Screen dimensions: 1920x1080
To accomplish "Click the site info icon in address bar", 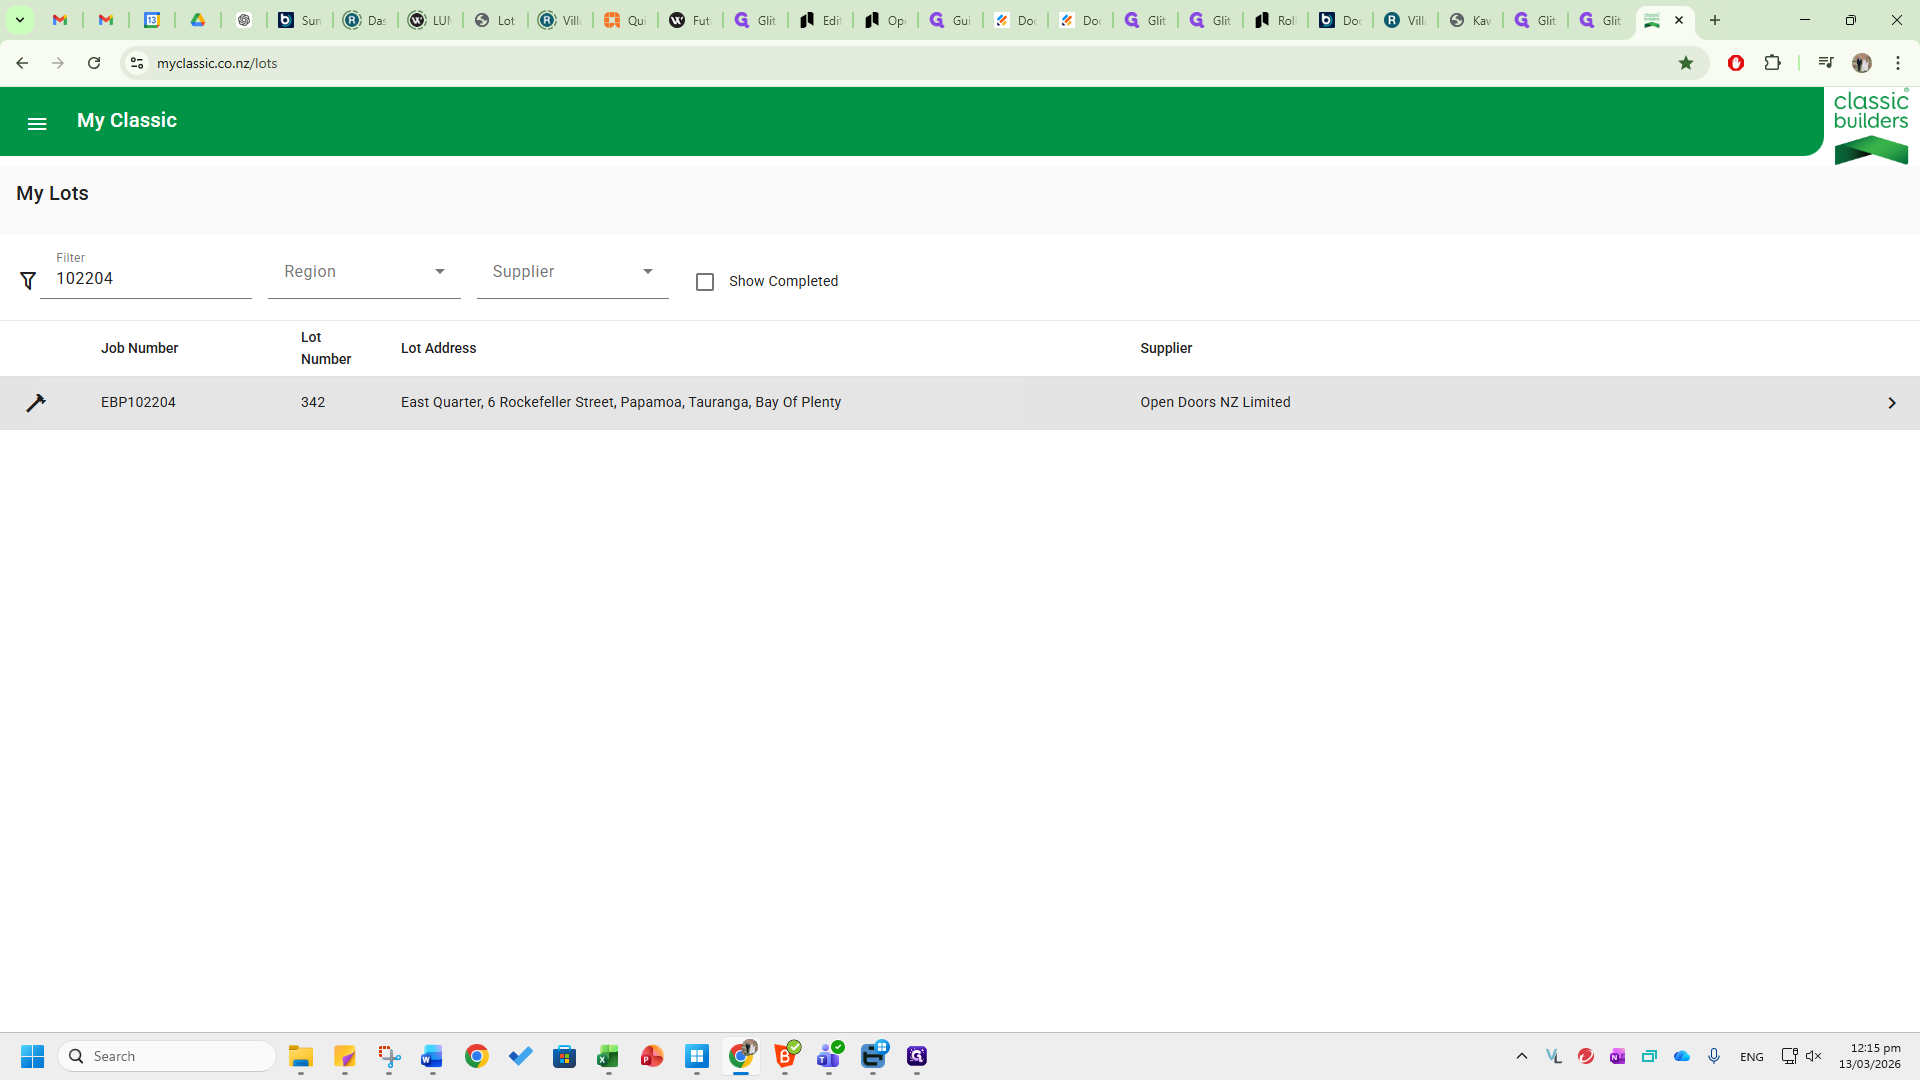I will (x=137, y=63).
